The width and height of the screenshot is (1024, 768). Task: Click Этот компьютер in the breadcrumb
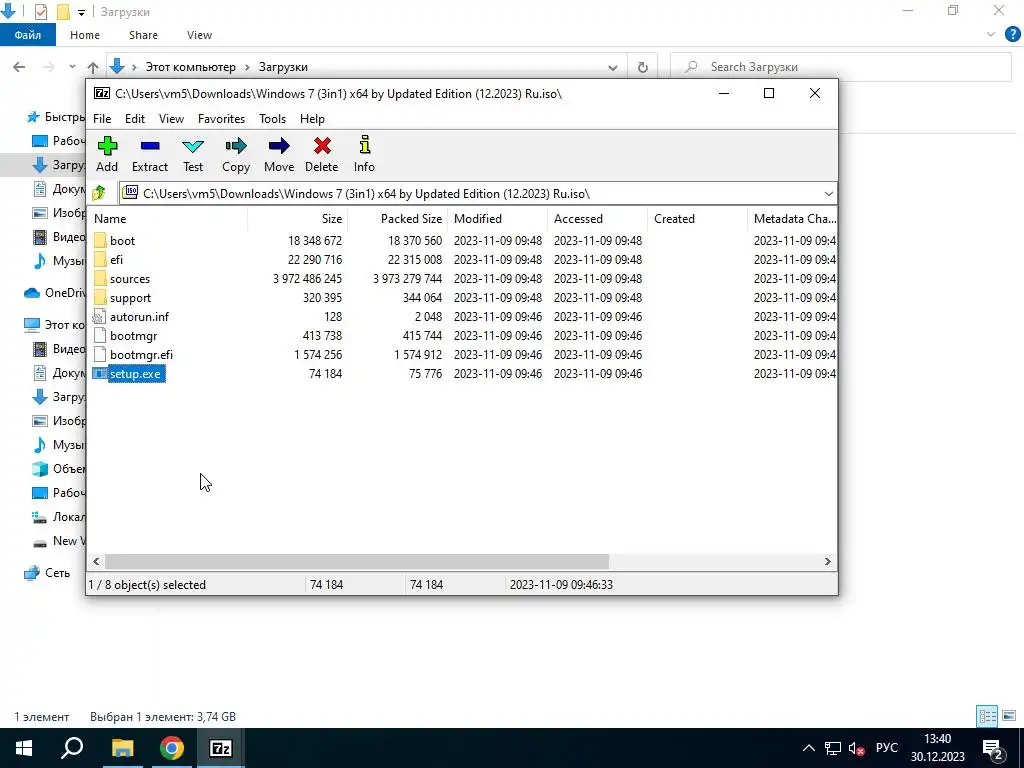pos(190,67)
